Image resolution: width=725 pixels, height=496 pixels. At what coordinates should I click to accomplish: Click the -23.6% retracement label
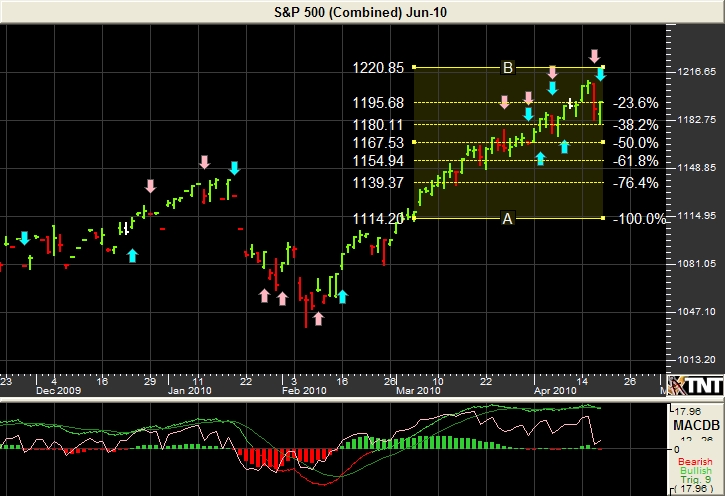(x=636, y=103)
